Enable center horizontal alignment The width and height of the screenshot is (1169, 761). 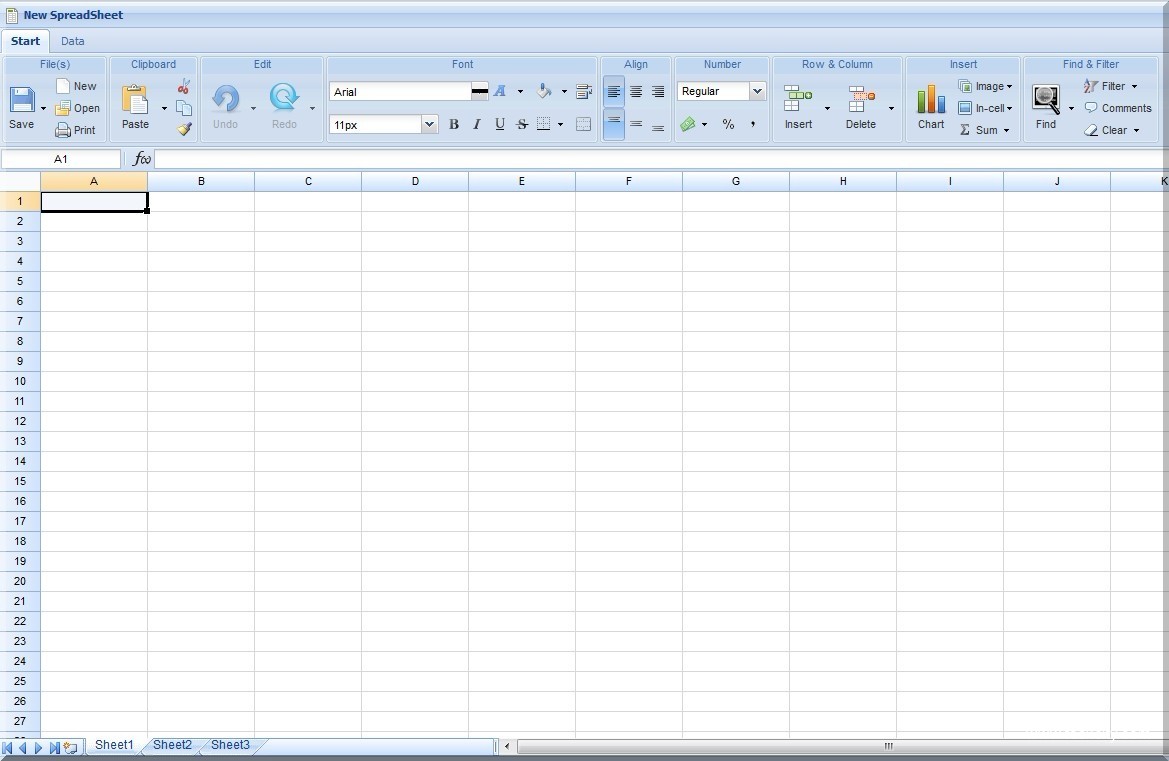pos(636,92)
